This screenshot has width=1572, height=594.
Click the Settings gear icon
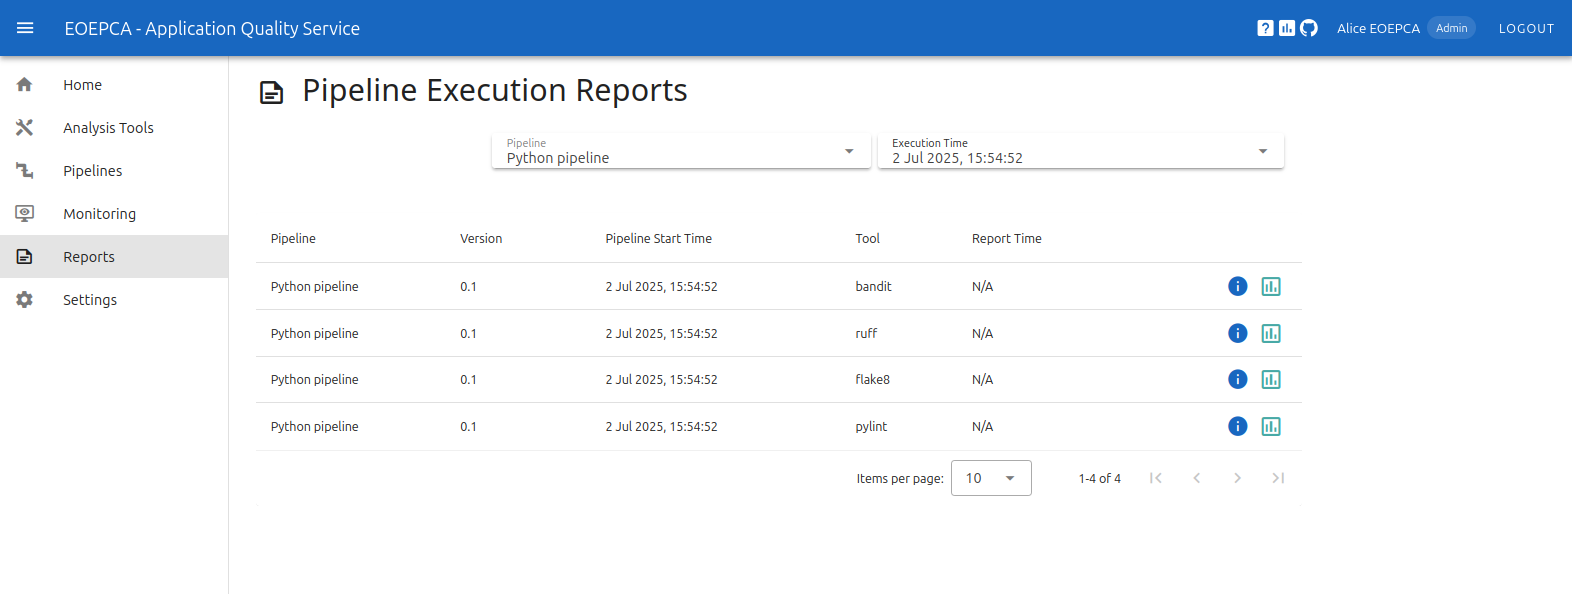pos(25,300)
